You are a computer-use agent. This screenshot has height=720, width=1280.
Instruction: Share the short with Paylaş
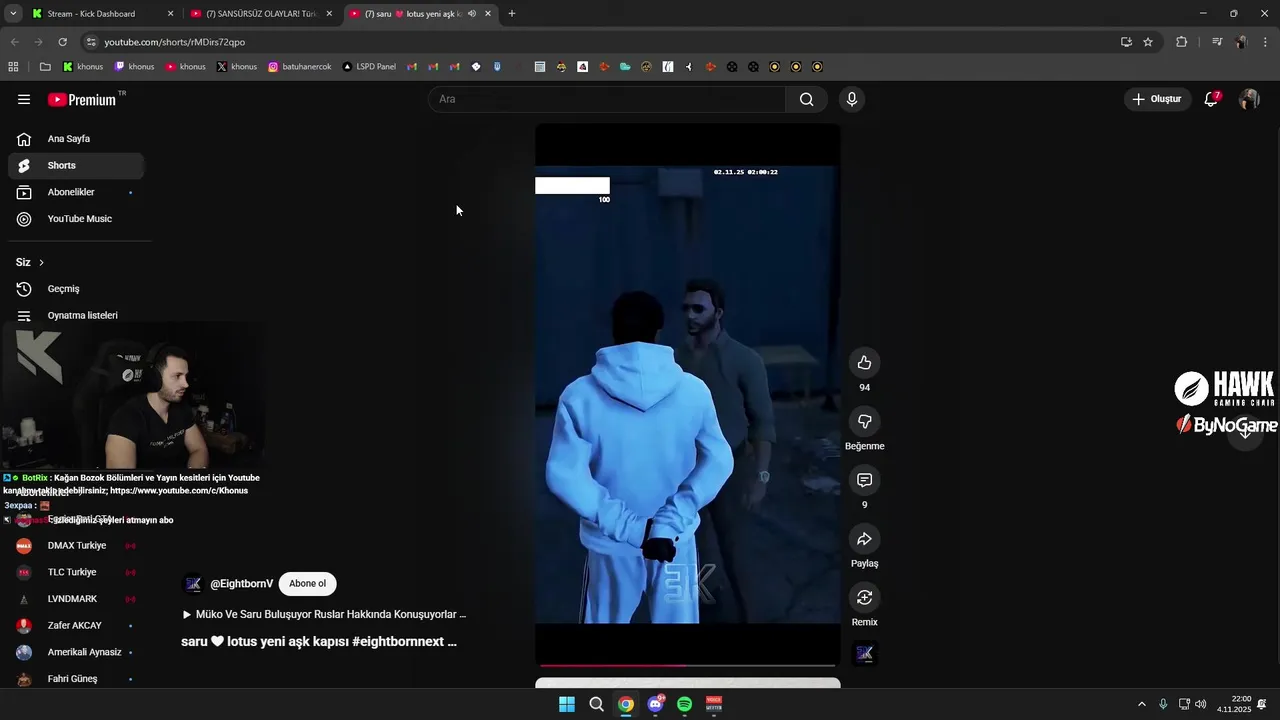pyautogui.click(x=864, y=539)
